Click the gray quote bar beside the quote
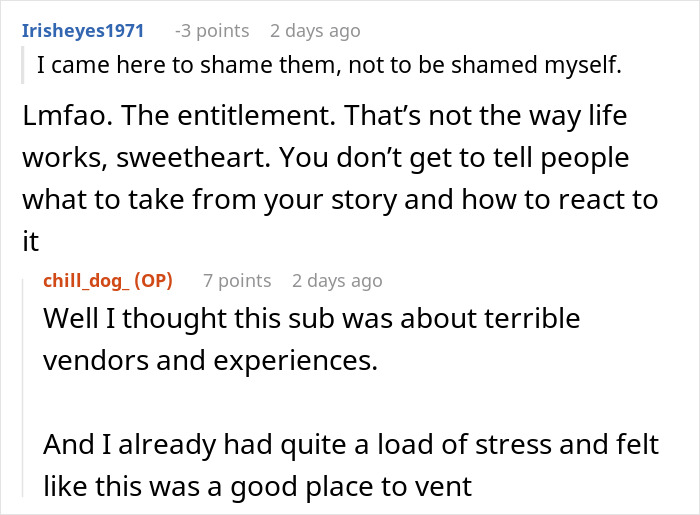700x515 pixels. tap(26, 66)
